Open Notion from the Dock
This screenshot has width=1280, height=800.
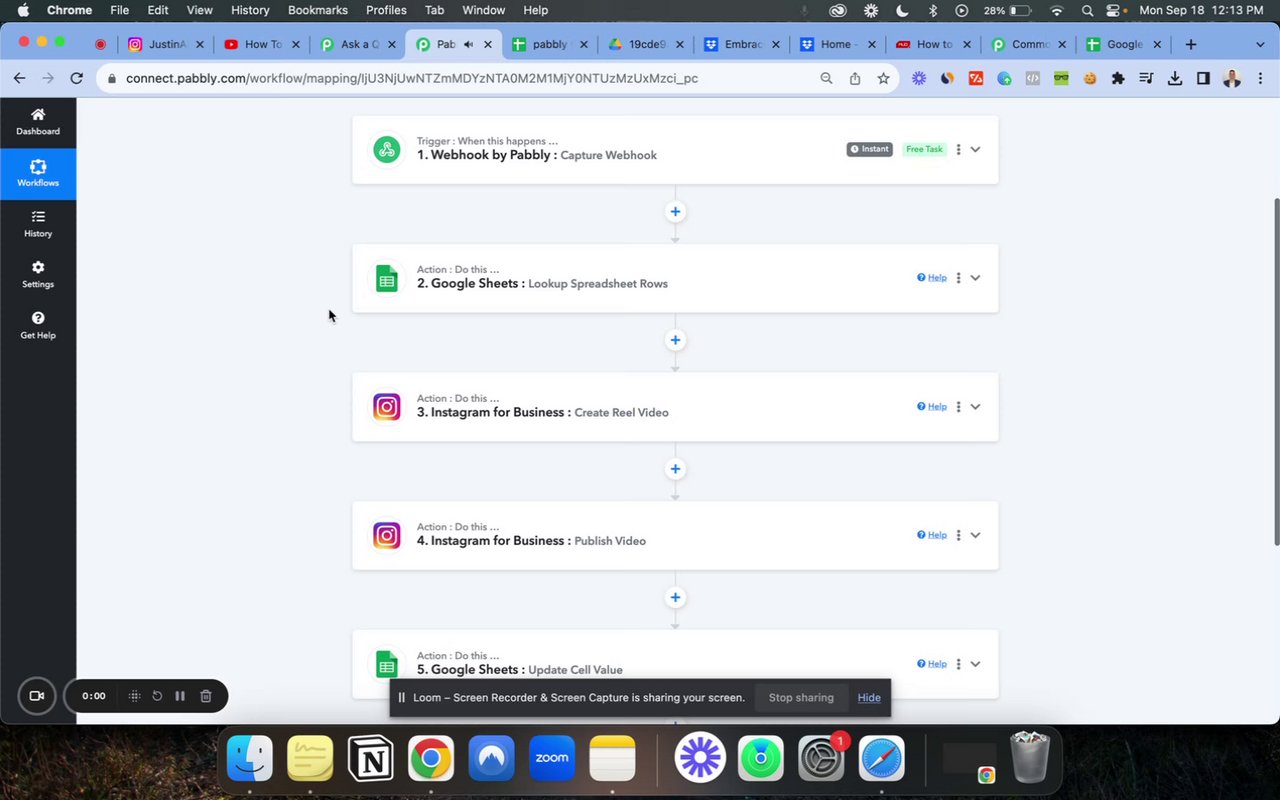pyautogui.click(x=370, y=760)
